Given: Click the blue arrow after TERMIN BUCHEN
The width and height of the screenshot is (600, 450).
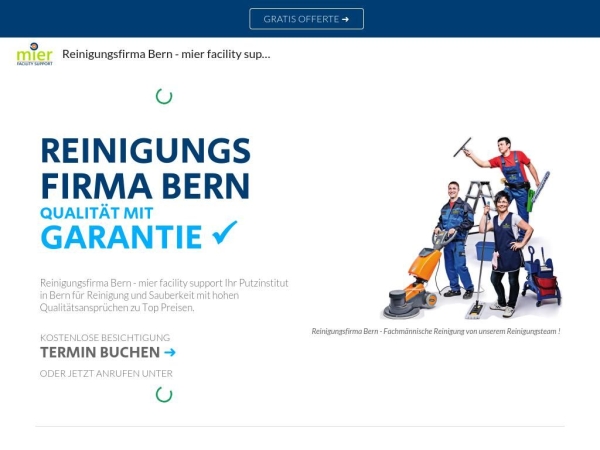Looking at the screenshot, I should coord(170,352).
